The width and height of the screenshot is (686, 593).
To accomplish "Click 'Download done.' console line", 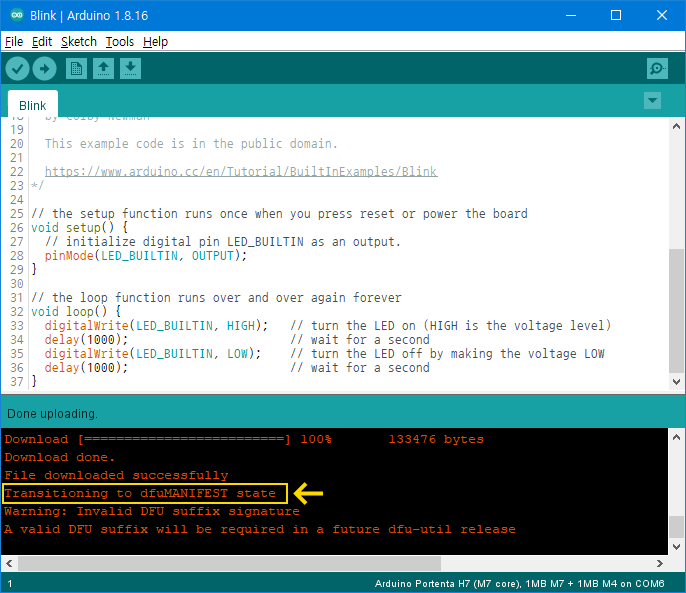I will tap(60, 457).
